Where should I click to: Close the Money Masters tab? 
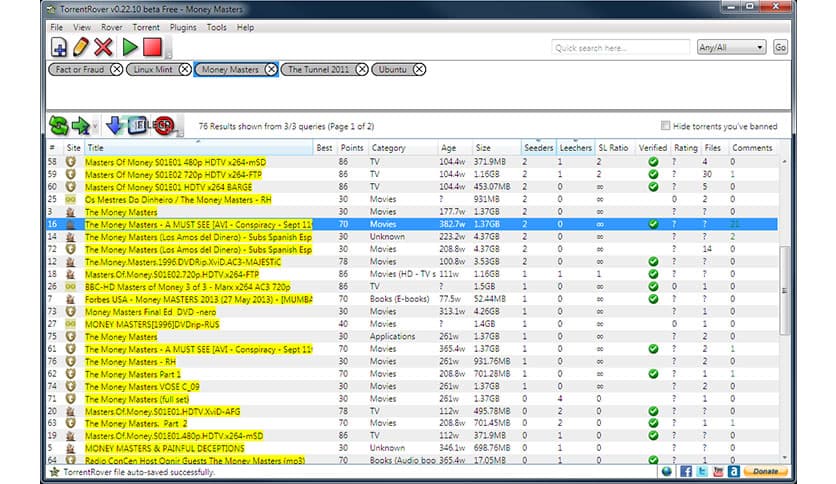tap(271, 69)
